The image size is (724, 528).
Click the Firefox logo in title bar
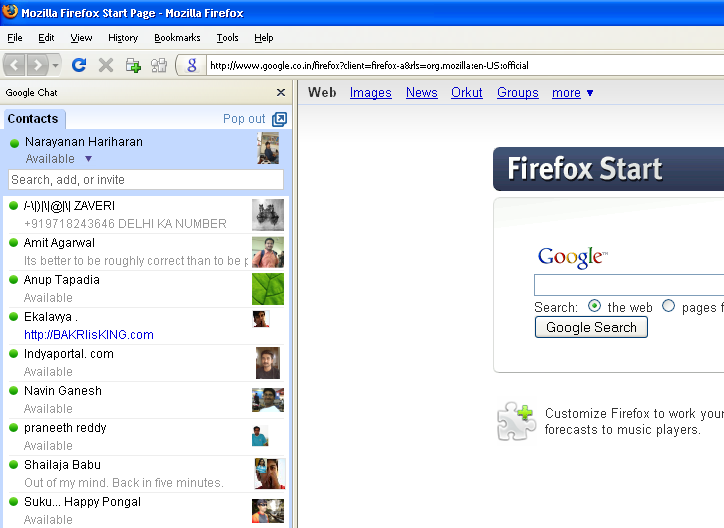click(10, 12)
